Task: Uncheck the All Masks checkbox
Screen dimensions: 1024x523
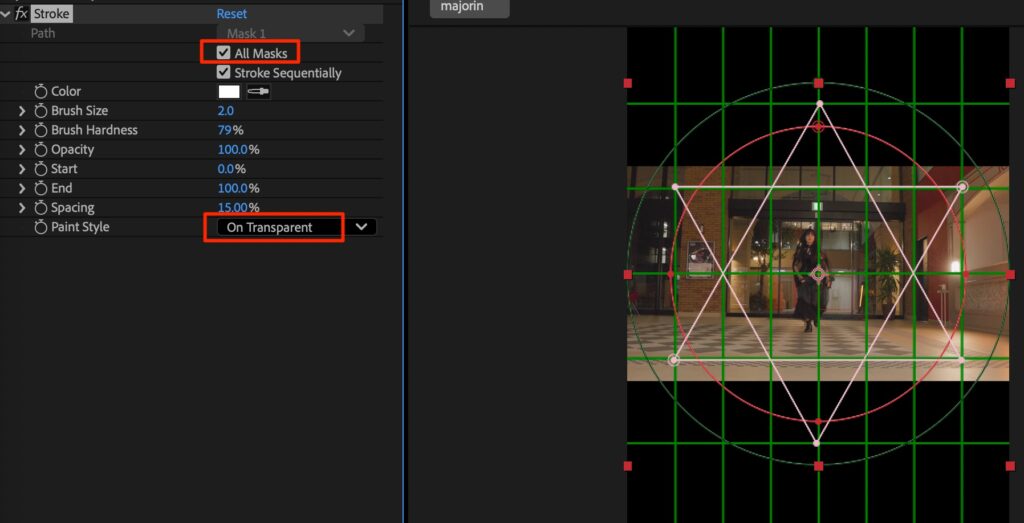Action: 224,53
